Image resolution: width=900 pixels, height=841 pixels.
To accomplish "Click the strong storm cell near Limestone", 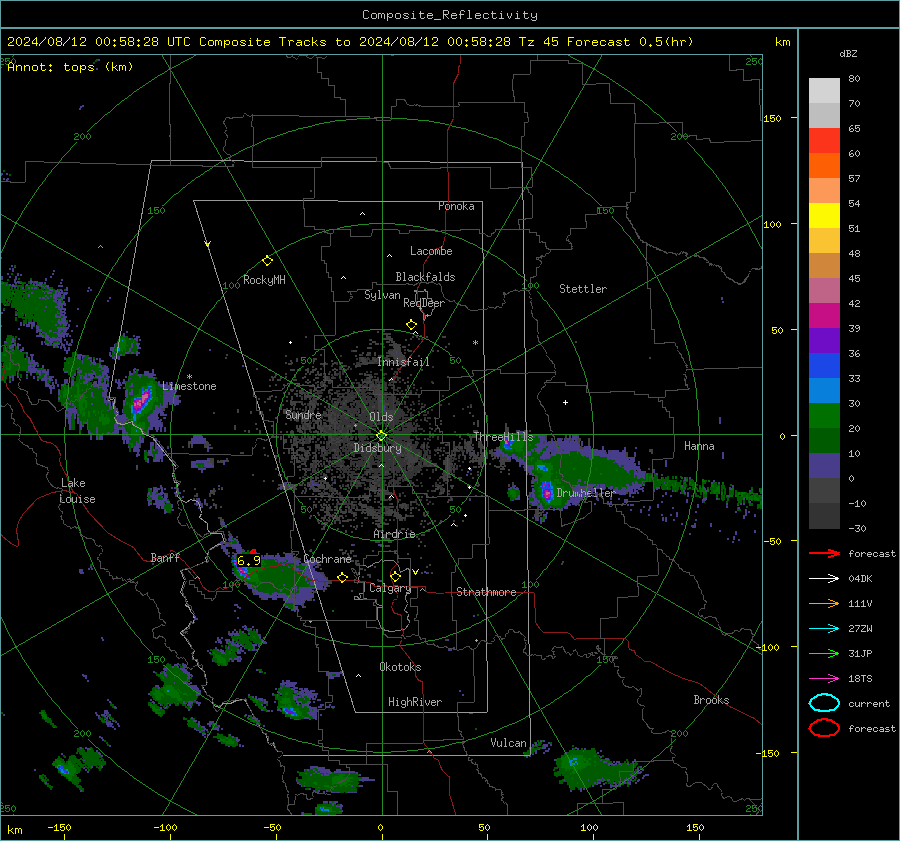I will (141, 400).
